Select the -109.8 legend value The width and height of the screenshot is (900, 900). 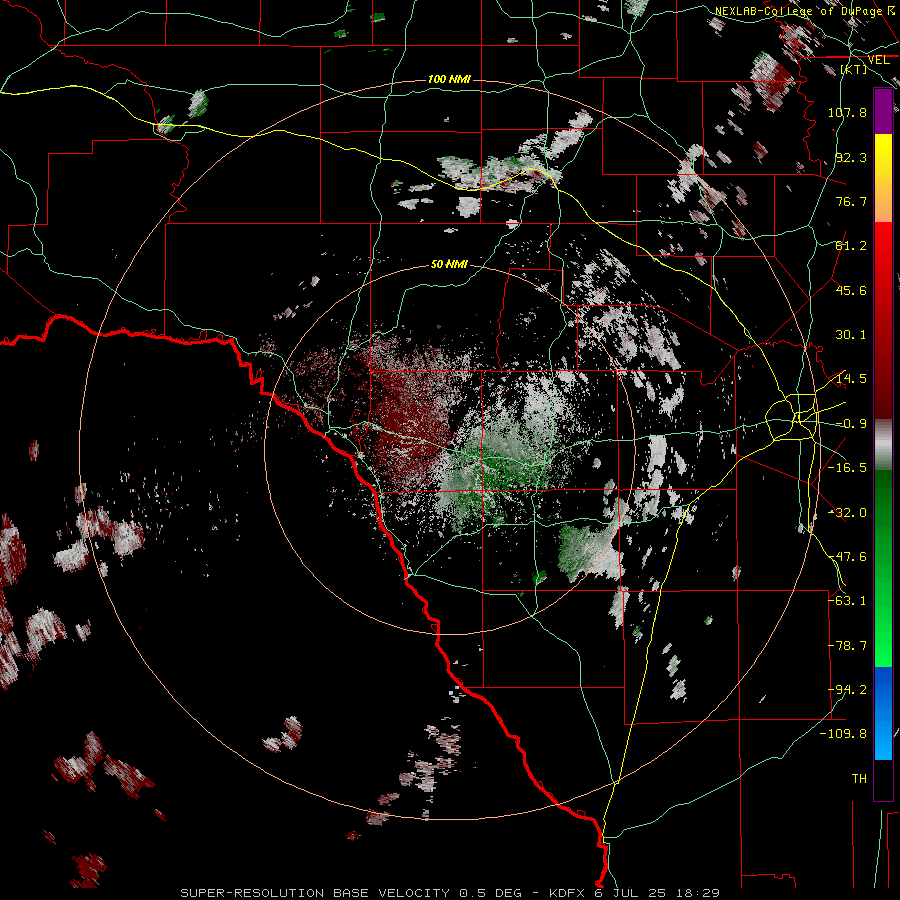843,734
